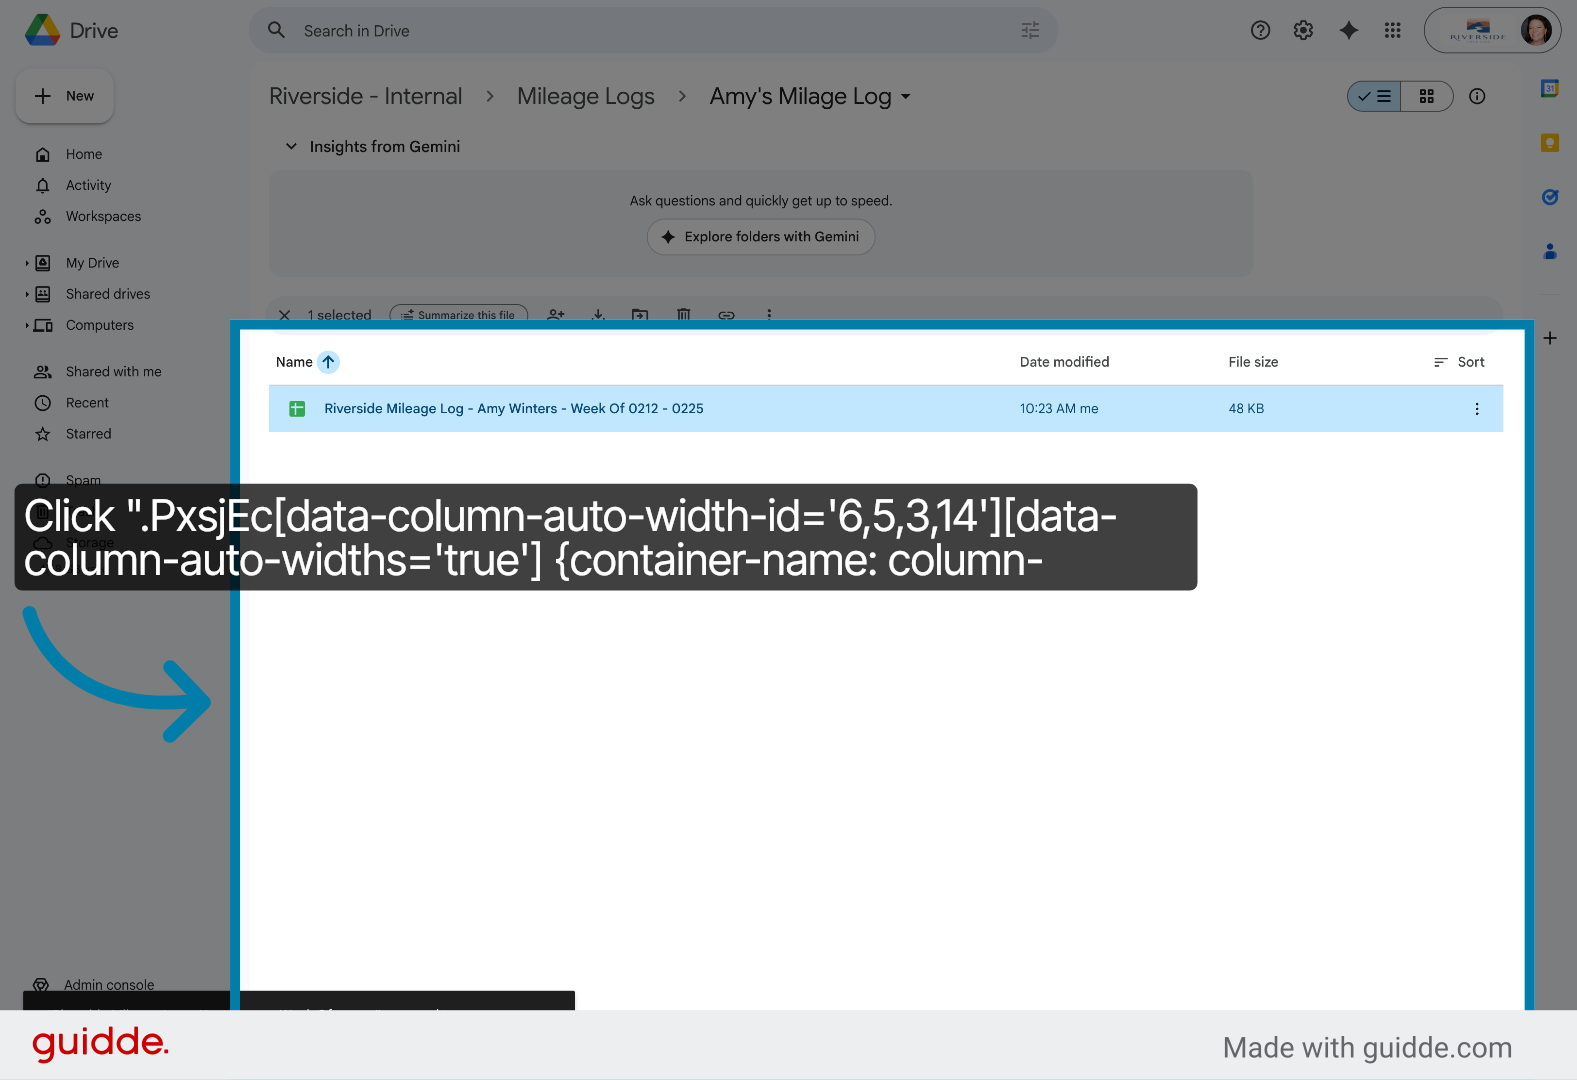Open Shared with me in the sidebar
The image size is (1577, 1080).
pyautogui.click(x=113, y=371)
